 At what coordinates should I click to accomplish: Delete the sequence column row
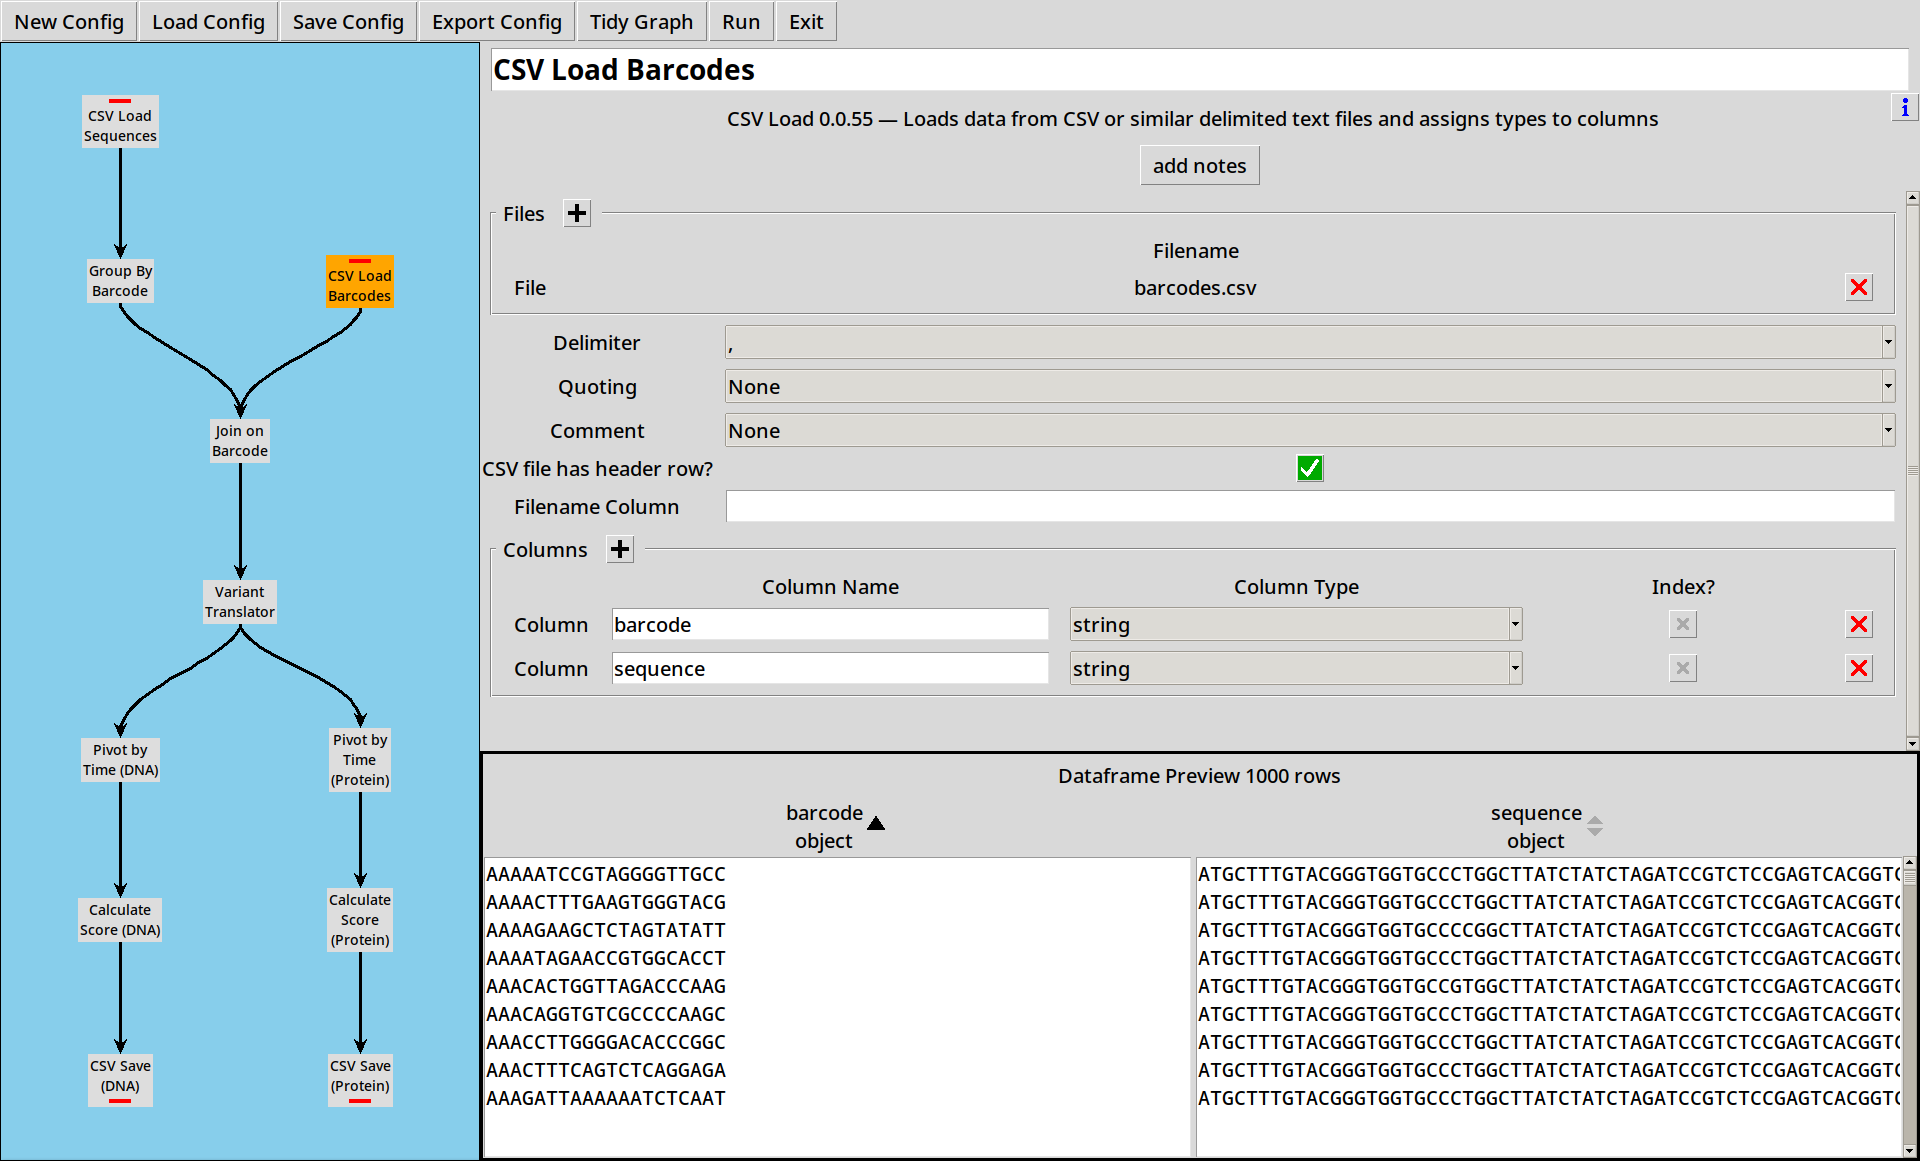pos(1859,669)
